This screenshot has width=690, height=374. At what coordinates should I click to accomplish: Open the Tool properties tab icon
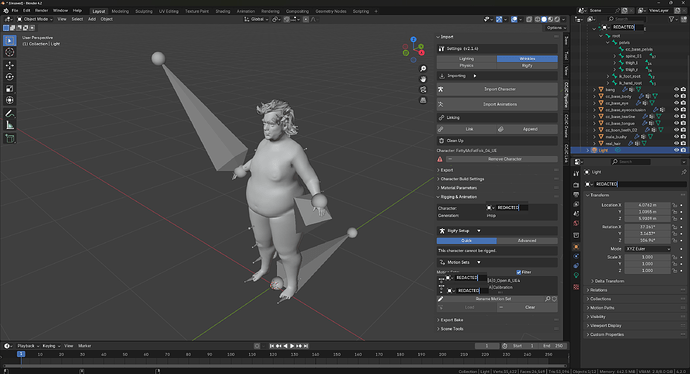pyautogui.click(x=576, y=174)
